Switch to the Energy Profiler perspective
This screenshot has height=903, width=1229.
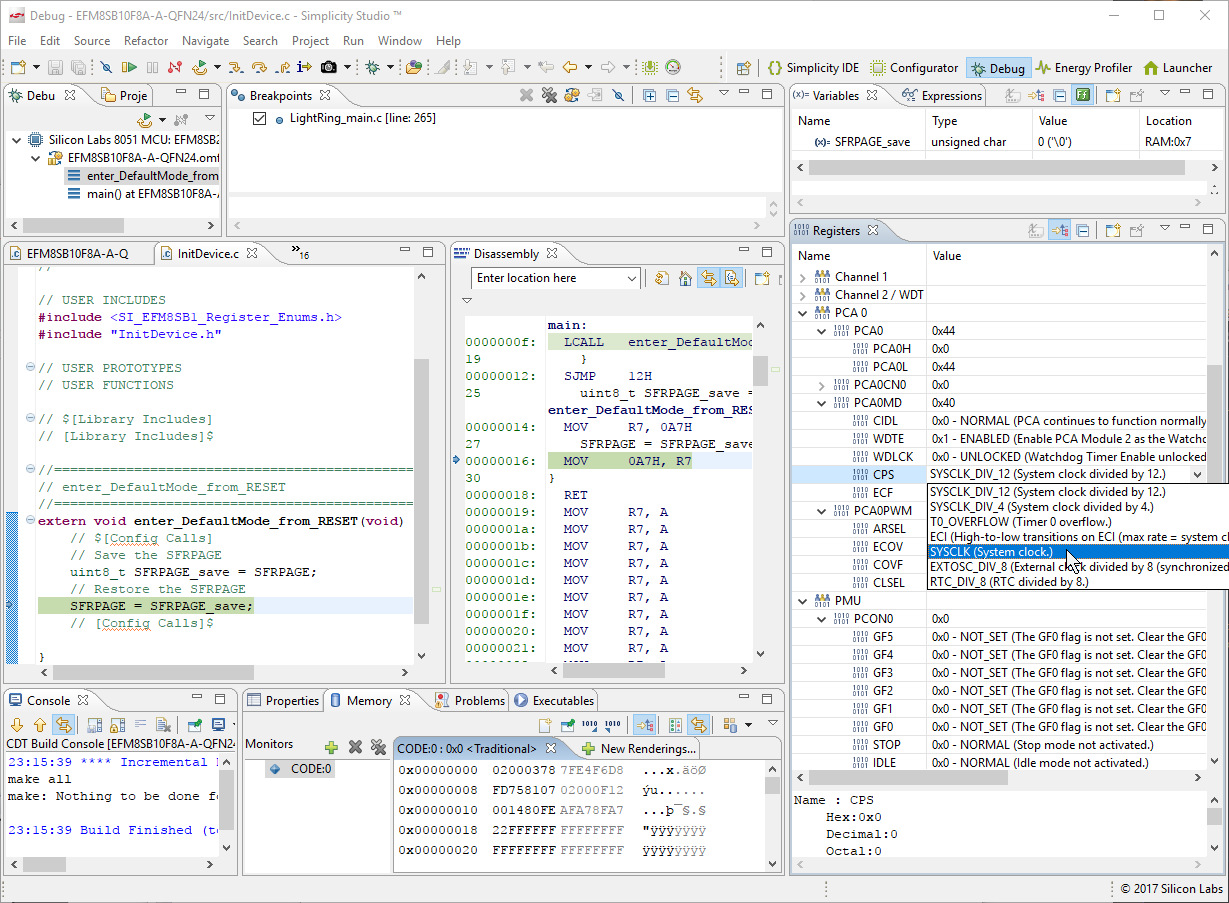pyautogui.click(x=1084, y=68)
